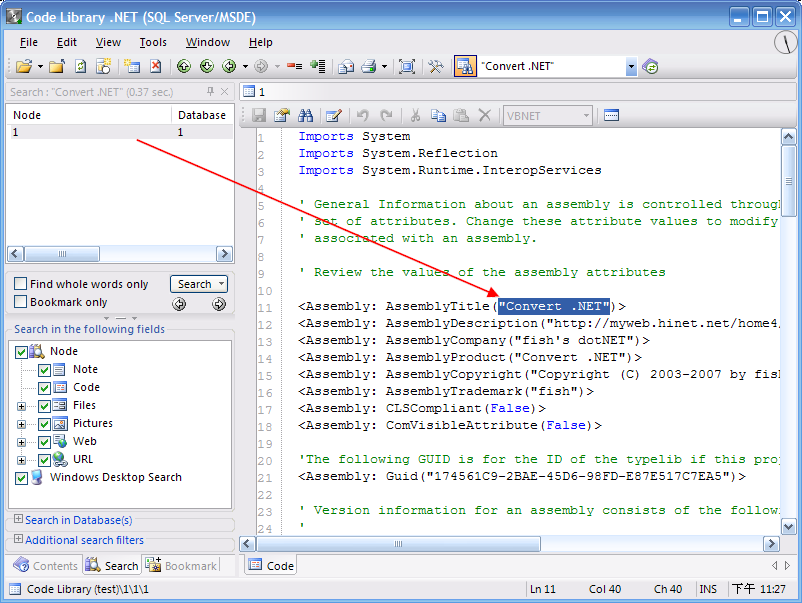Click the previous result arrow under Search
Screen dimensions: 802x603
[179, 304]
